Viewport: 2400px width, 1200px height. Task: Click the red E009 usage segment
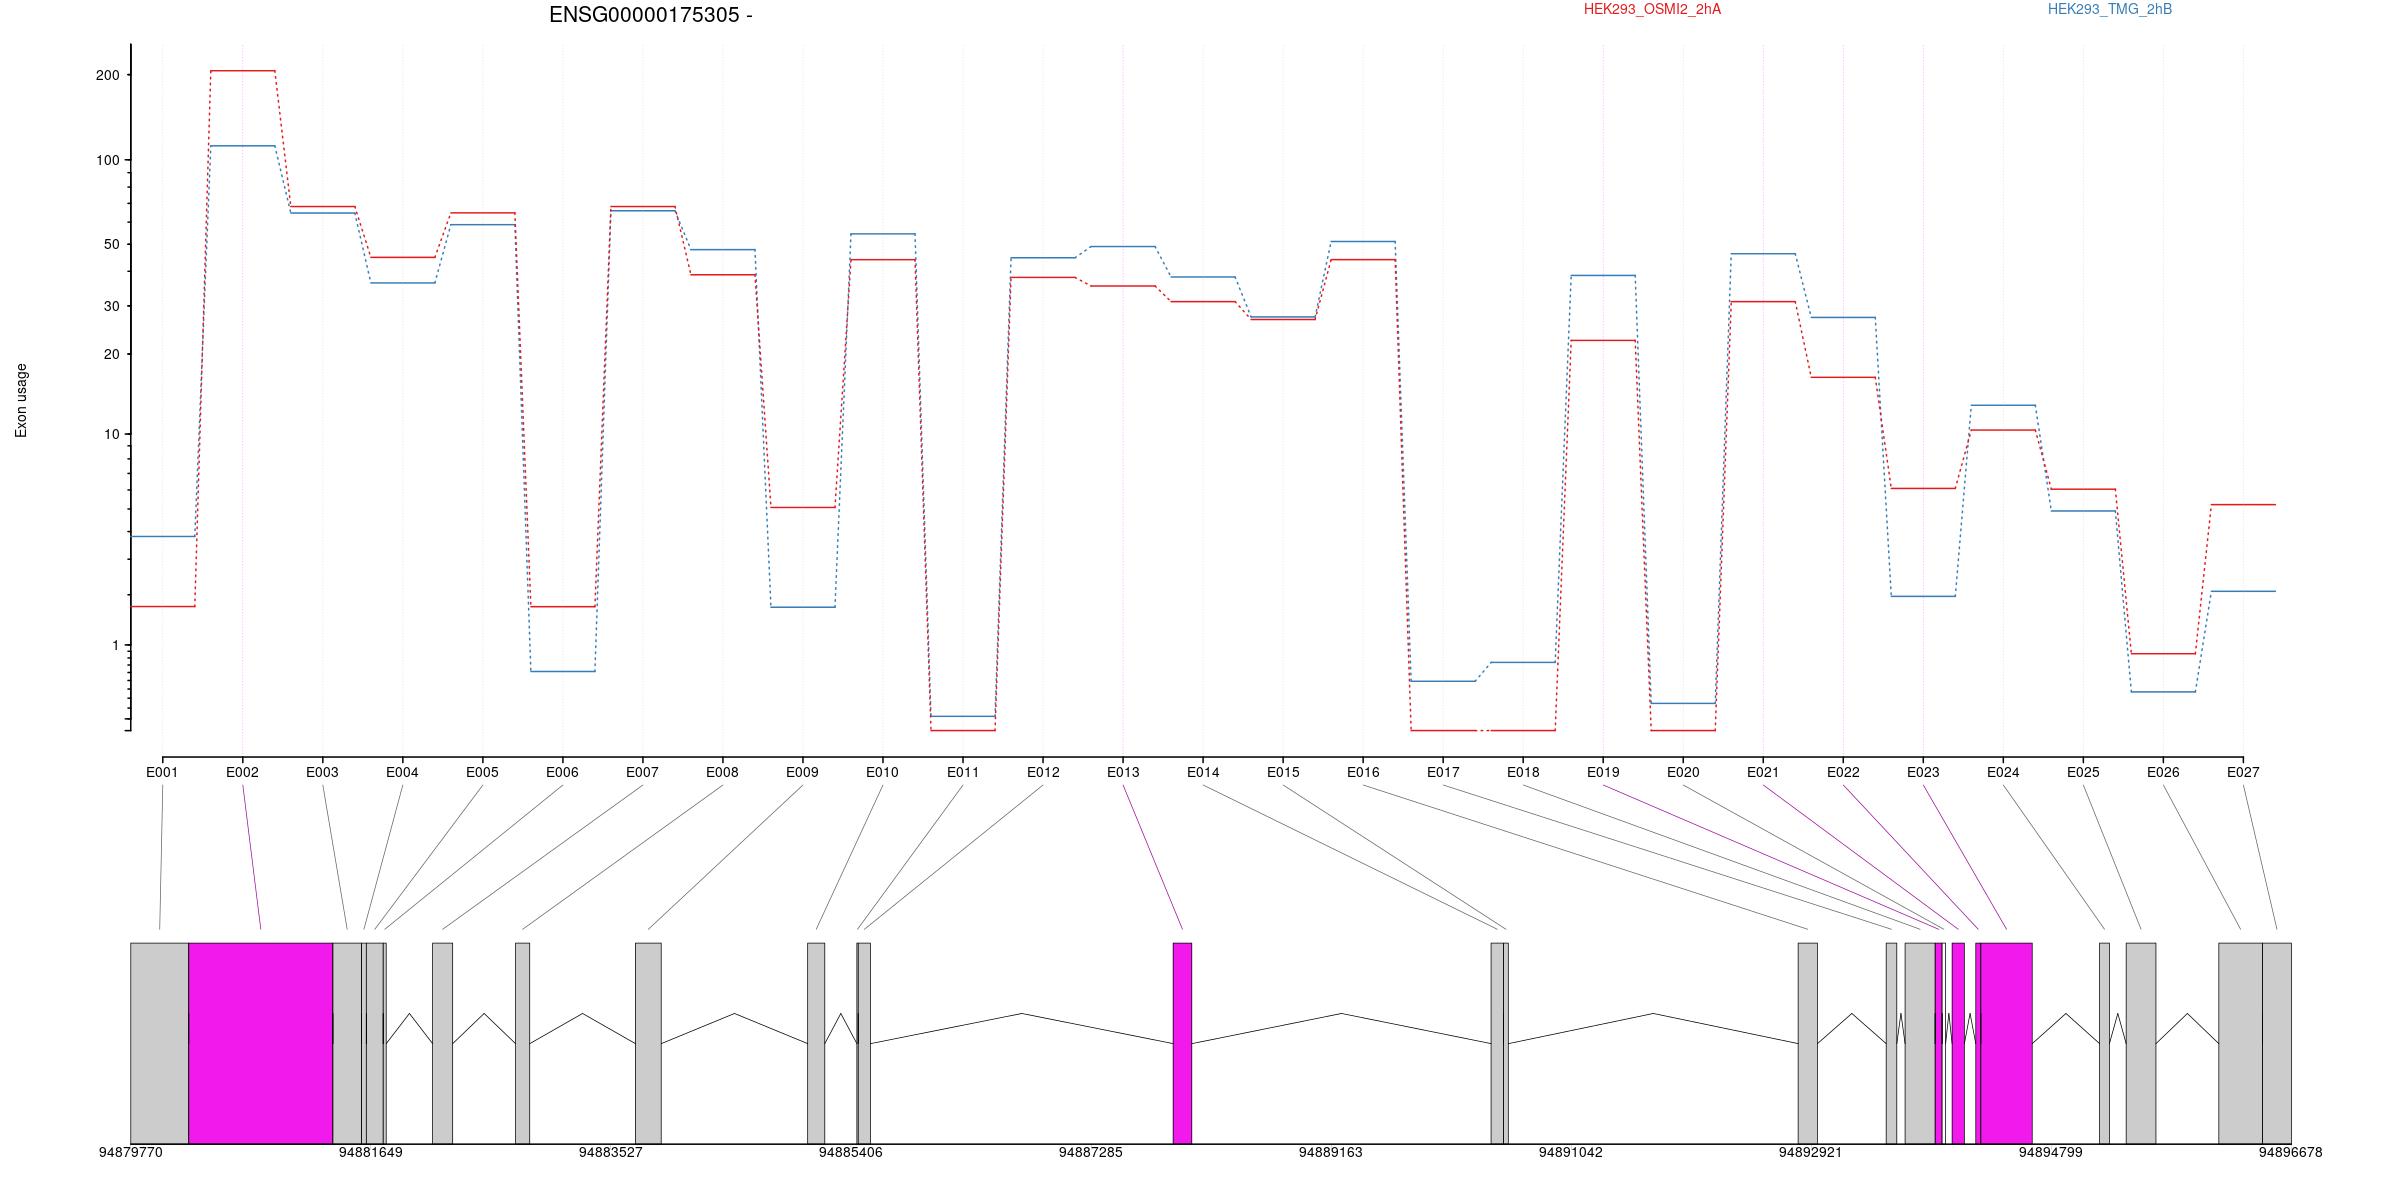click(x=802, y=507)
